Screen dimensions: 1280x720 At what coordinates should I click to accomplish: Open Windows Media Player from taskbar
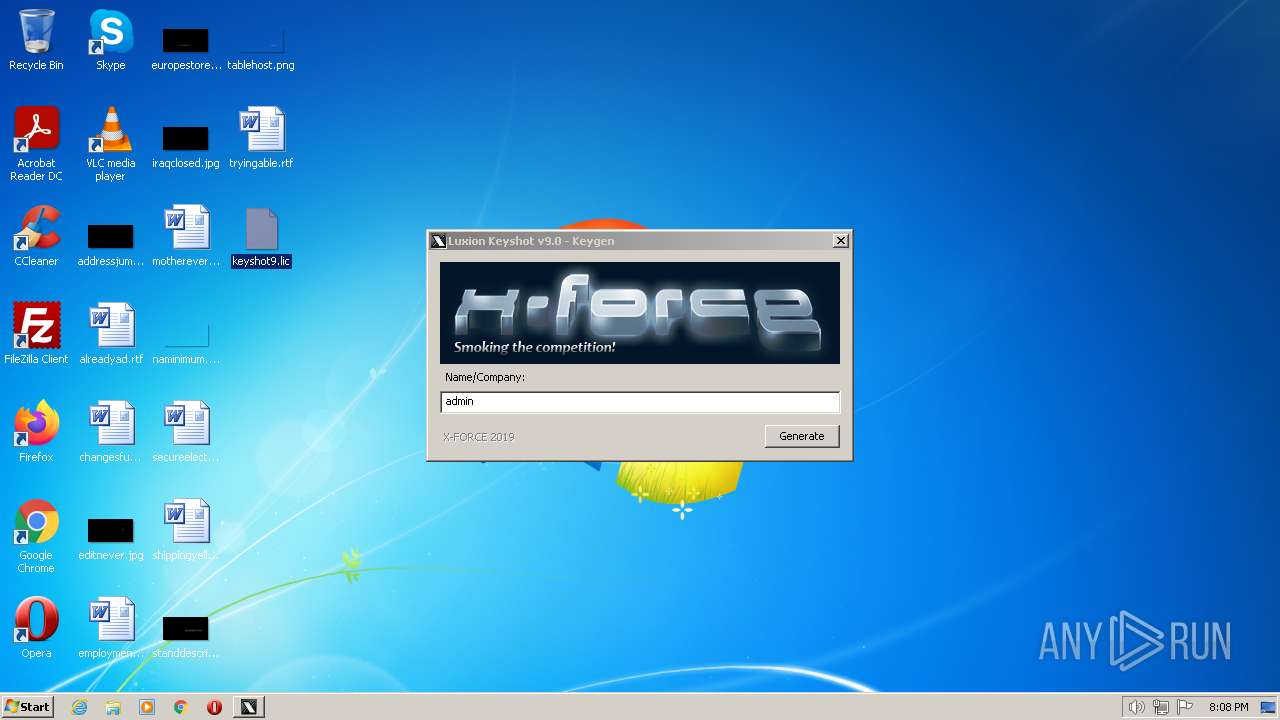[147, 707]
